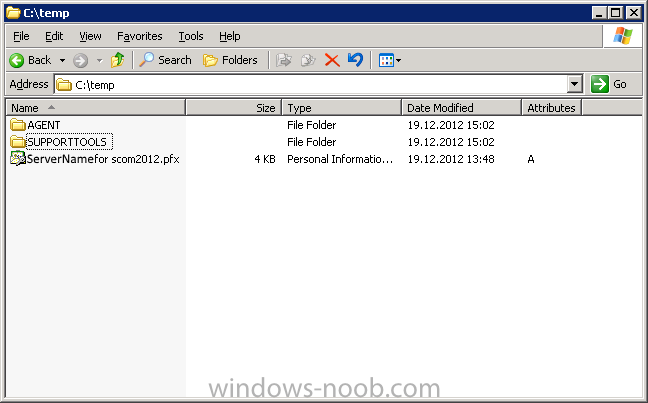Screen dimensions: 648x403
Task: Open the Forward history dropdown arrow
Action: pyautogui.click(x=100, y=60)
